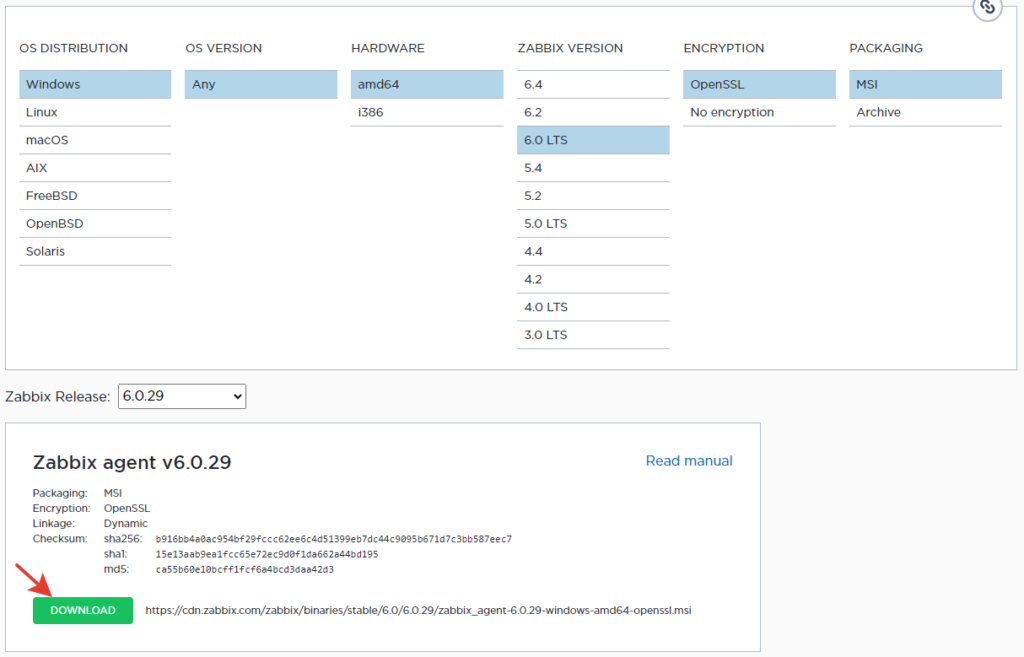Image resolution: width=1024 pixels, height=657 pixels.
Task: Pick Zabbix version 5.2
Action: pos(593,196)
